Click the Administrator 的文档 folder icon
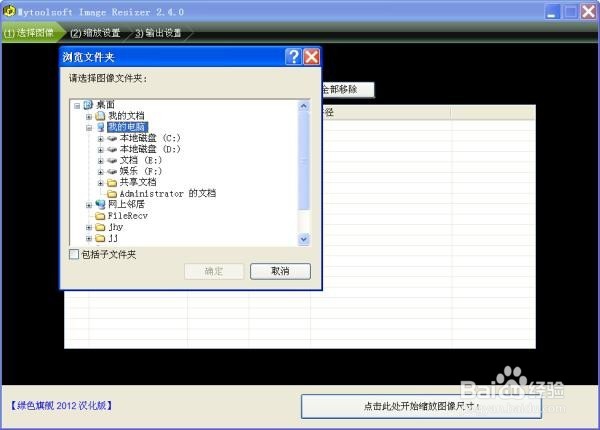The image size is (600, 430). [x=112, y=194]
